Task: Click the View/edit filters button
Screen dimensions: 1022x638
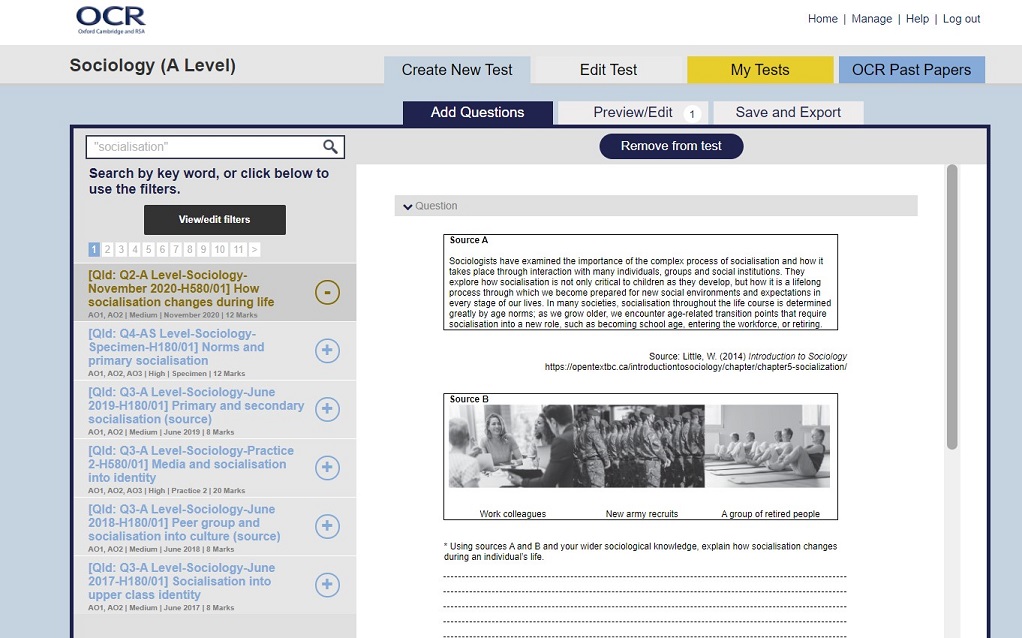Action: tap(214, 220)
